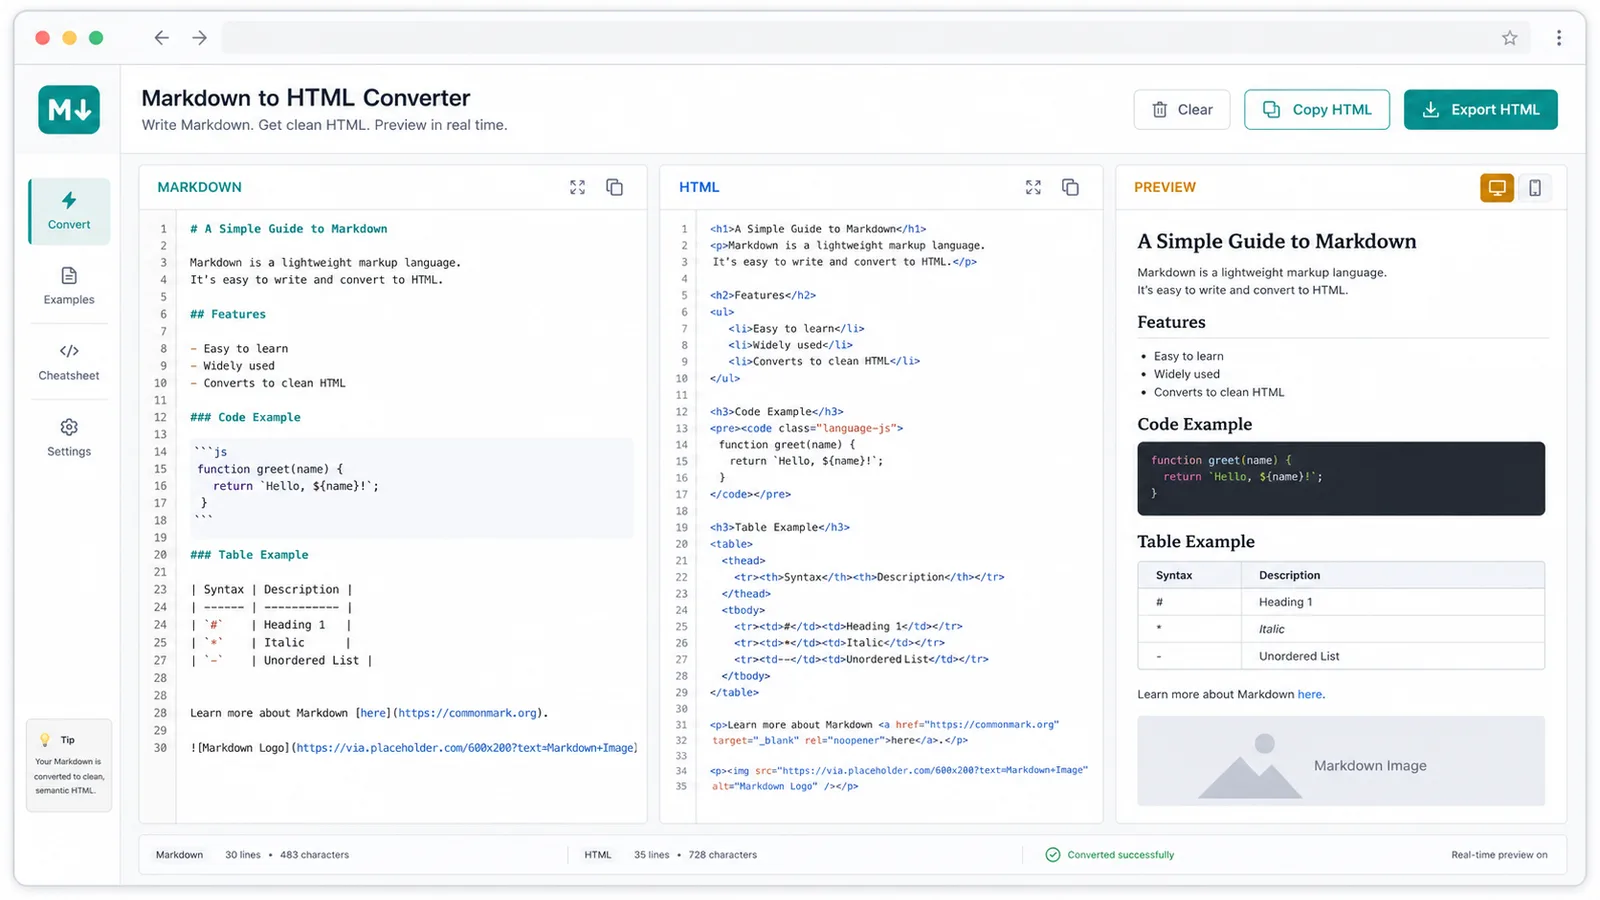Open the browser three-dot menu
1600x900 pixels.
(x=1559, y=38)
